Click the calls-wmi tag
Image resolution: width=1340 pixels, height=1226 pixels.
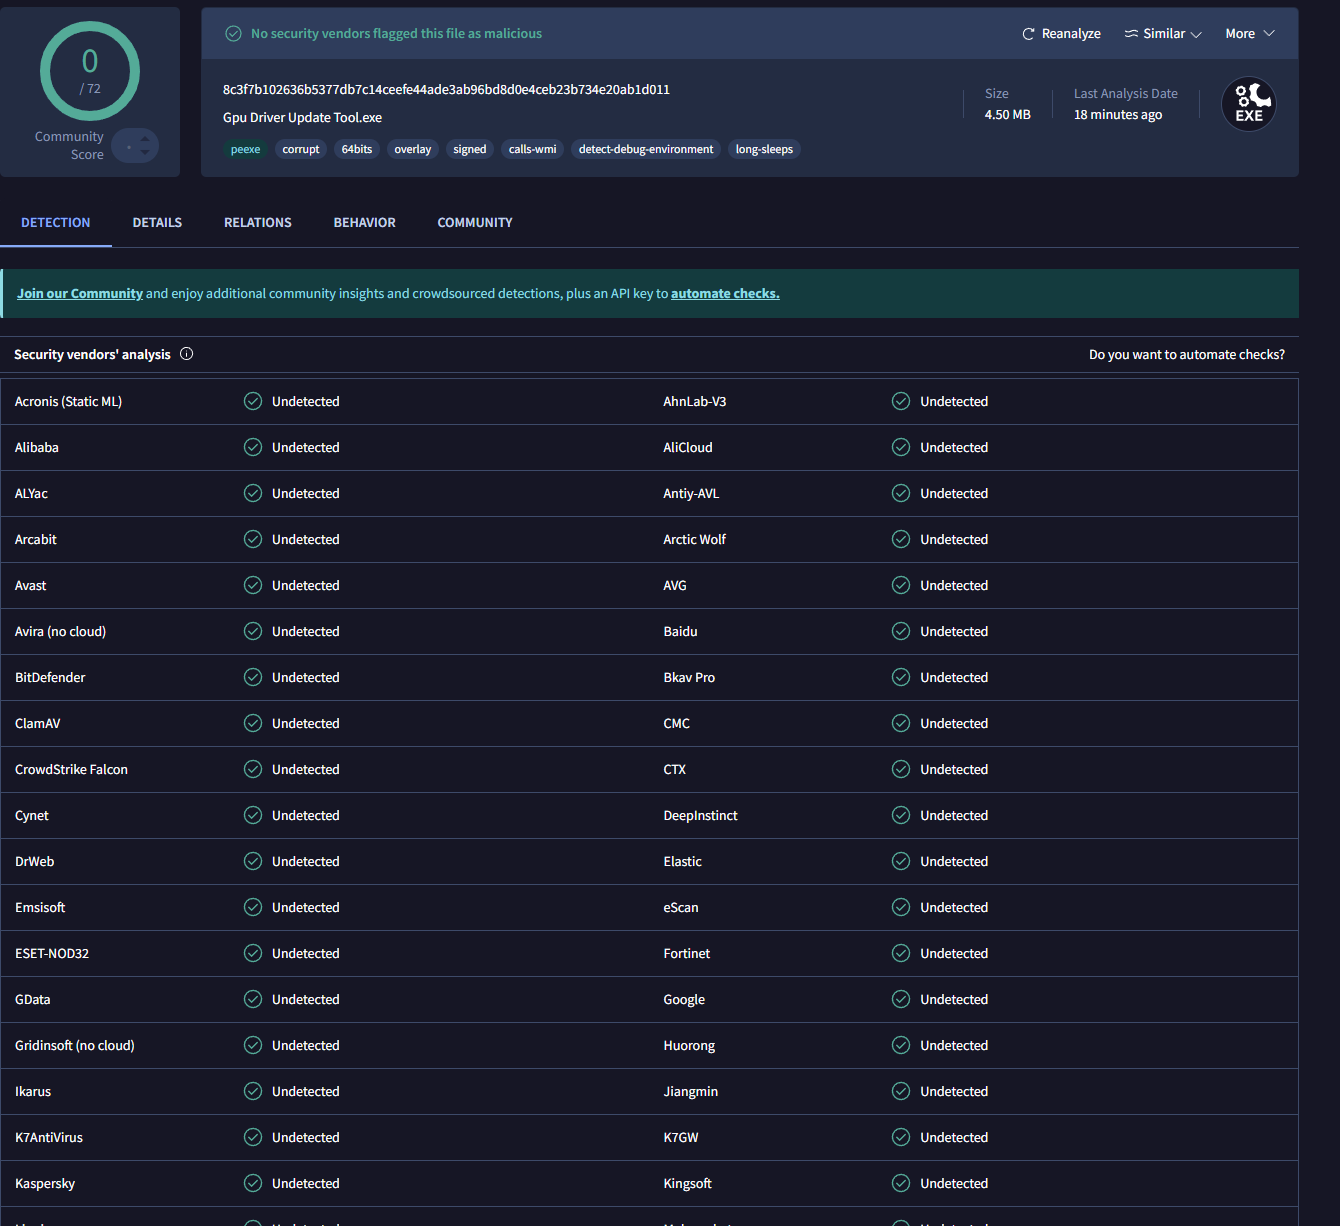[533, 149]
